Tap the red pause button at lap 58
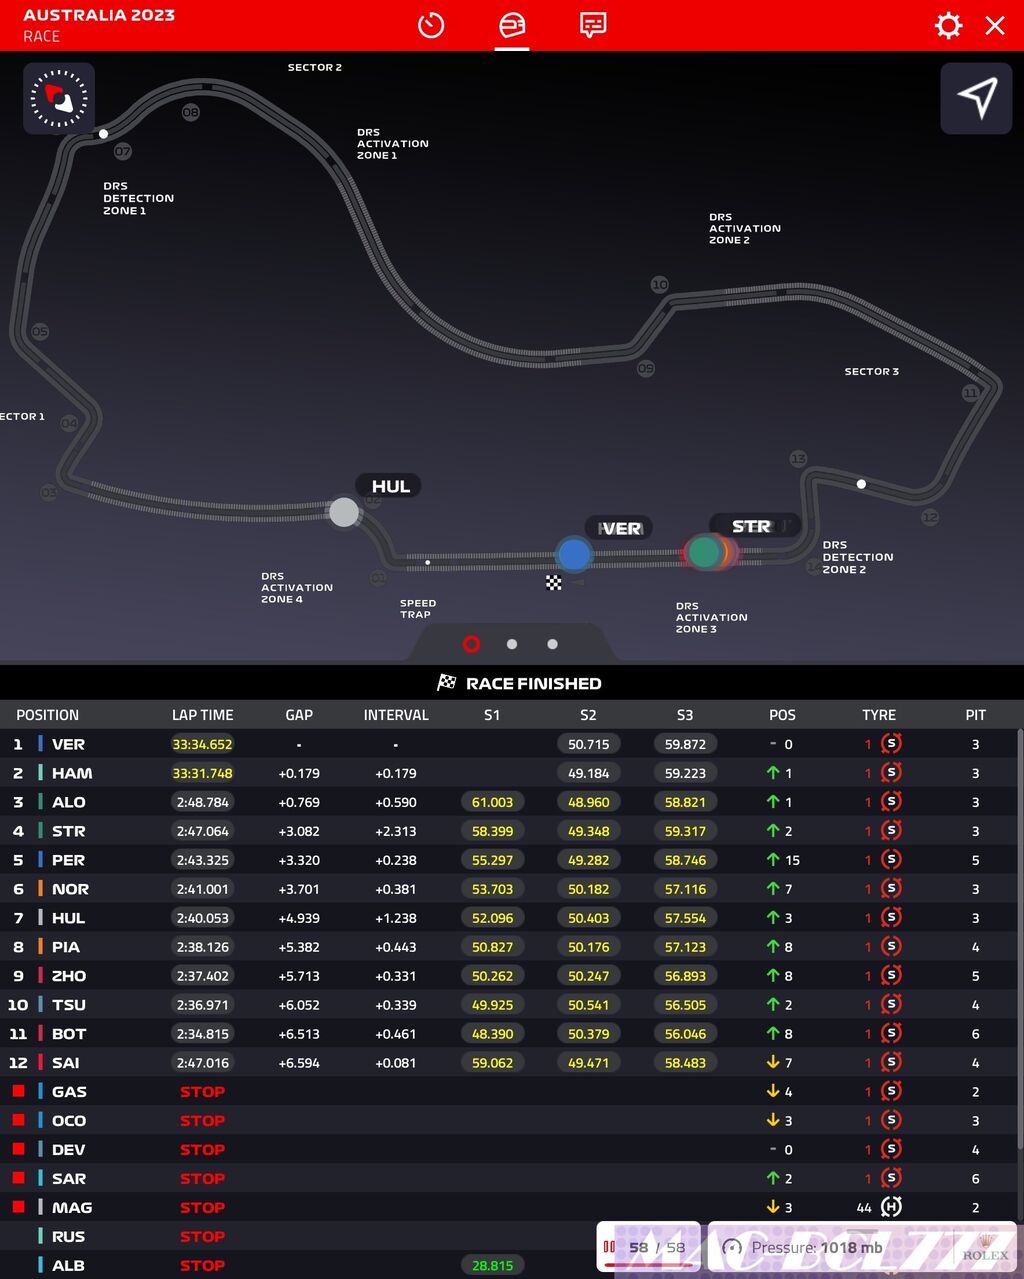This screenshot has width=1024, height=1279. (x=609, y=1247)
